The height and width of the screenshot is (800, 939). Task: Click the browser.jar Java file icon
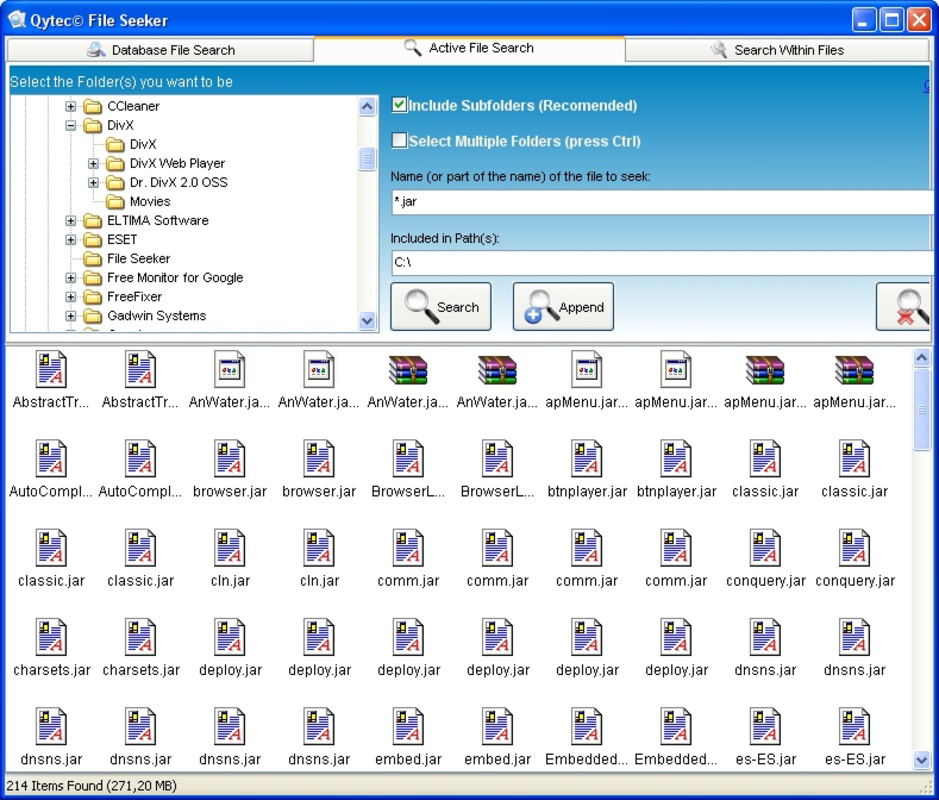[x=230, y=458]
